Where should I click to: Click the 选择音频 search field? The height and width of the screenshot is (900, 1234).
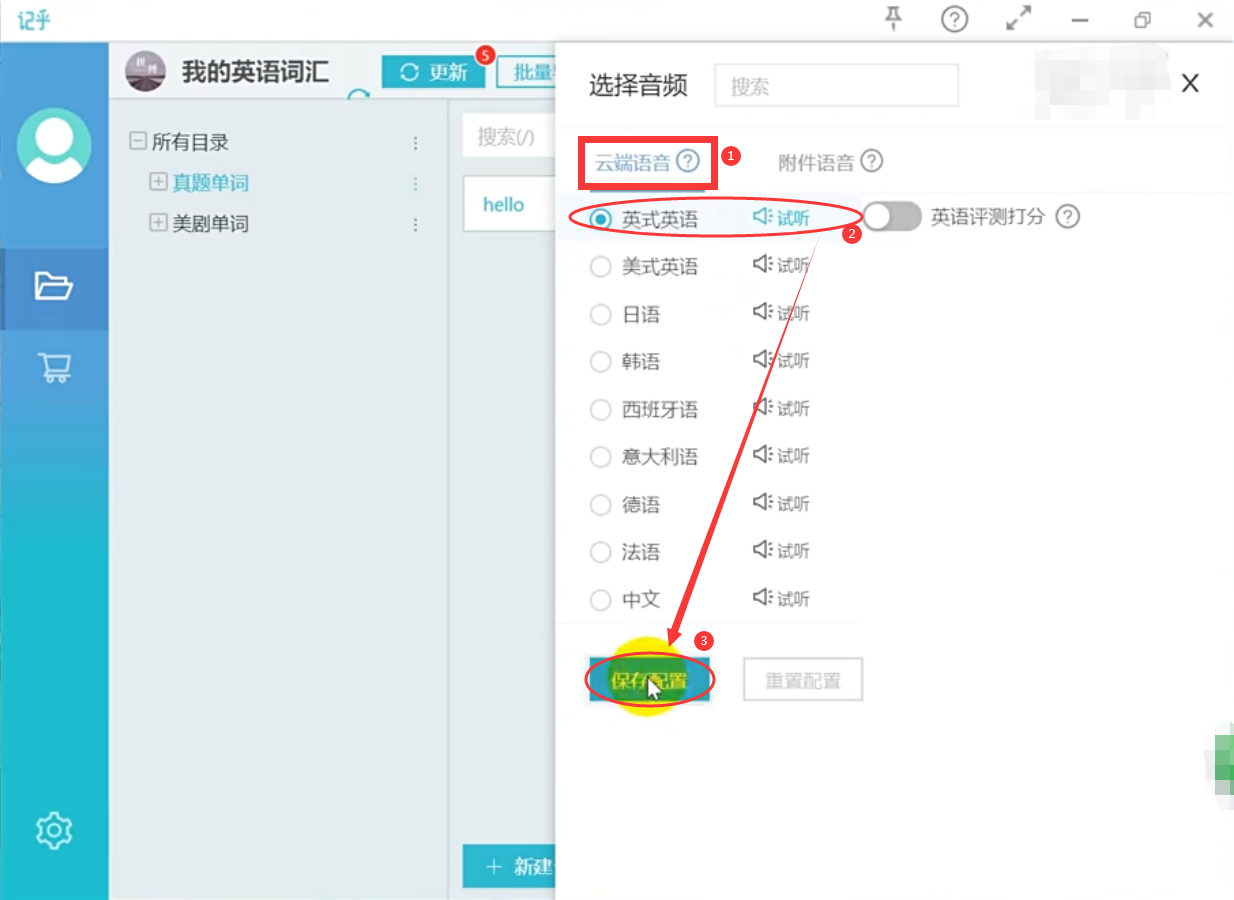(836, 86)
